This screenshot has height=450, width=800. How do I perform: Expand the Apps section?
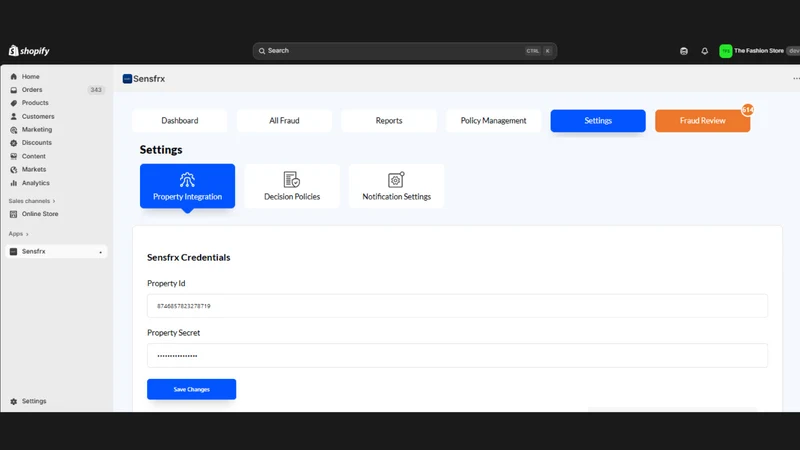click(18, 234)
